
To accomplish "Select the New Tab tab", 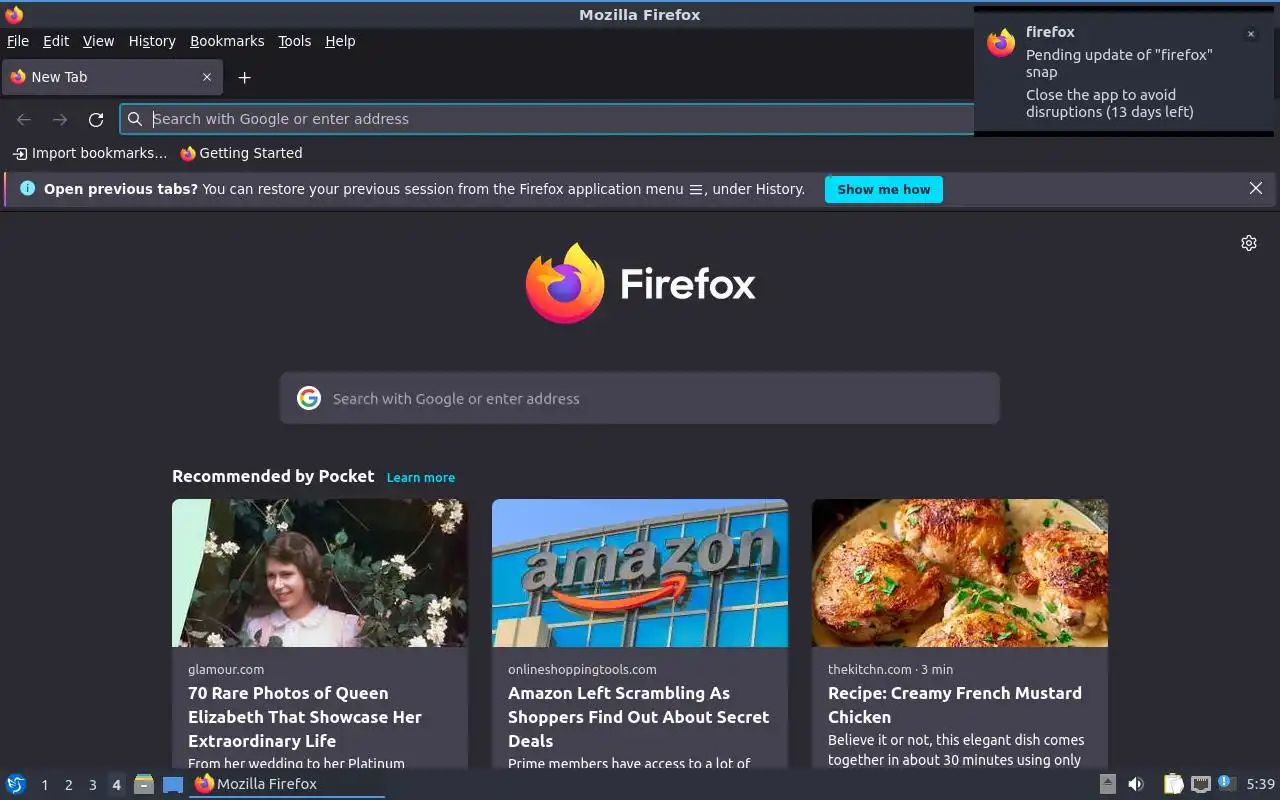I will [111, 77].
